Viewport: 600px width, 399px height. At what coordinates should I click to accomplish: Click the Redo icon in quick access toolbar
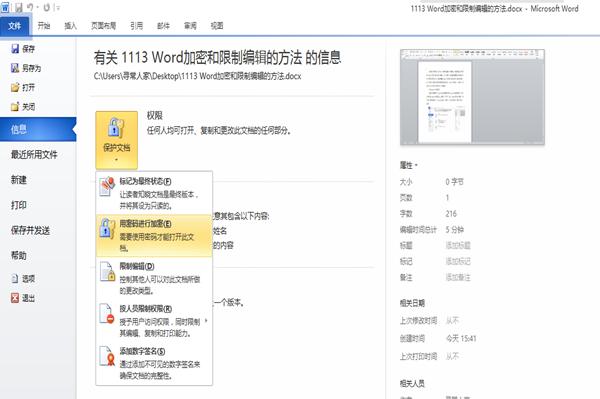click(47, 7)
